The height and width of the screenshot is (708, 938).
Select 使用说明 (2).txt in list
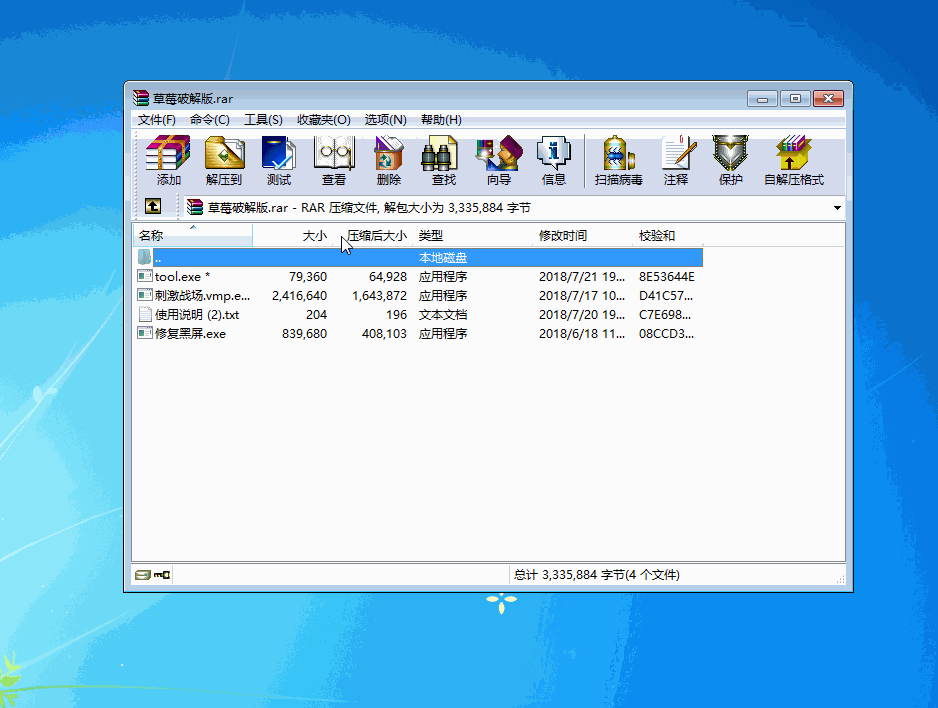pyautogui.click(x=196, y=315)
